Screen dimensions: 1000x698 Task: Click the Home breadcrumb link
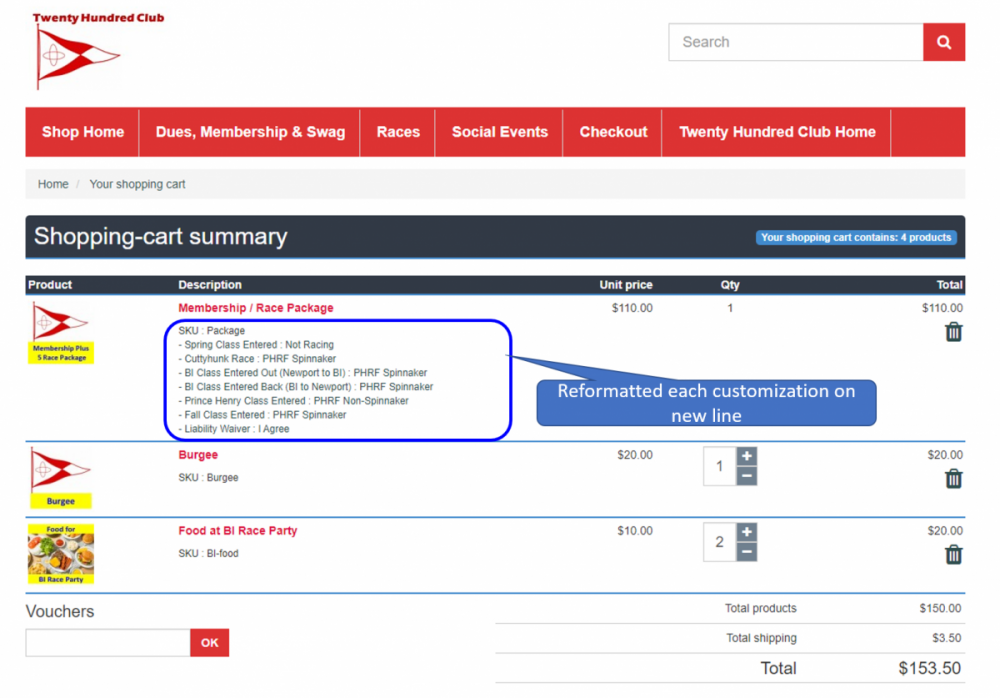pyautogui.click(x=53, y=184)
